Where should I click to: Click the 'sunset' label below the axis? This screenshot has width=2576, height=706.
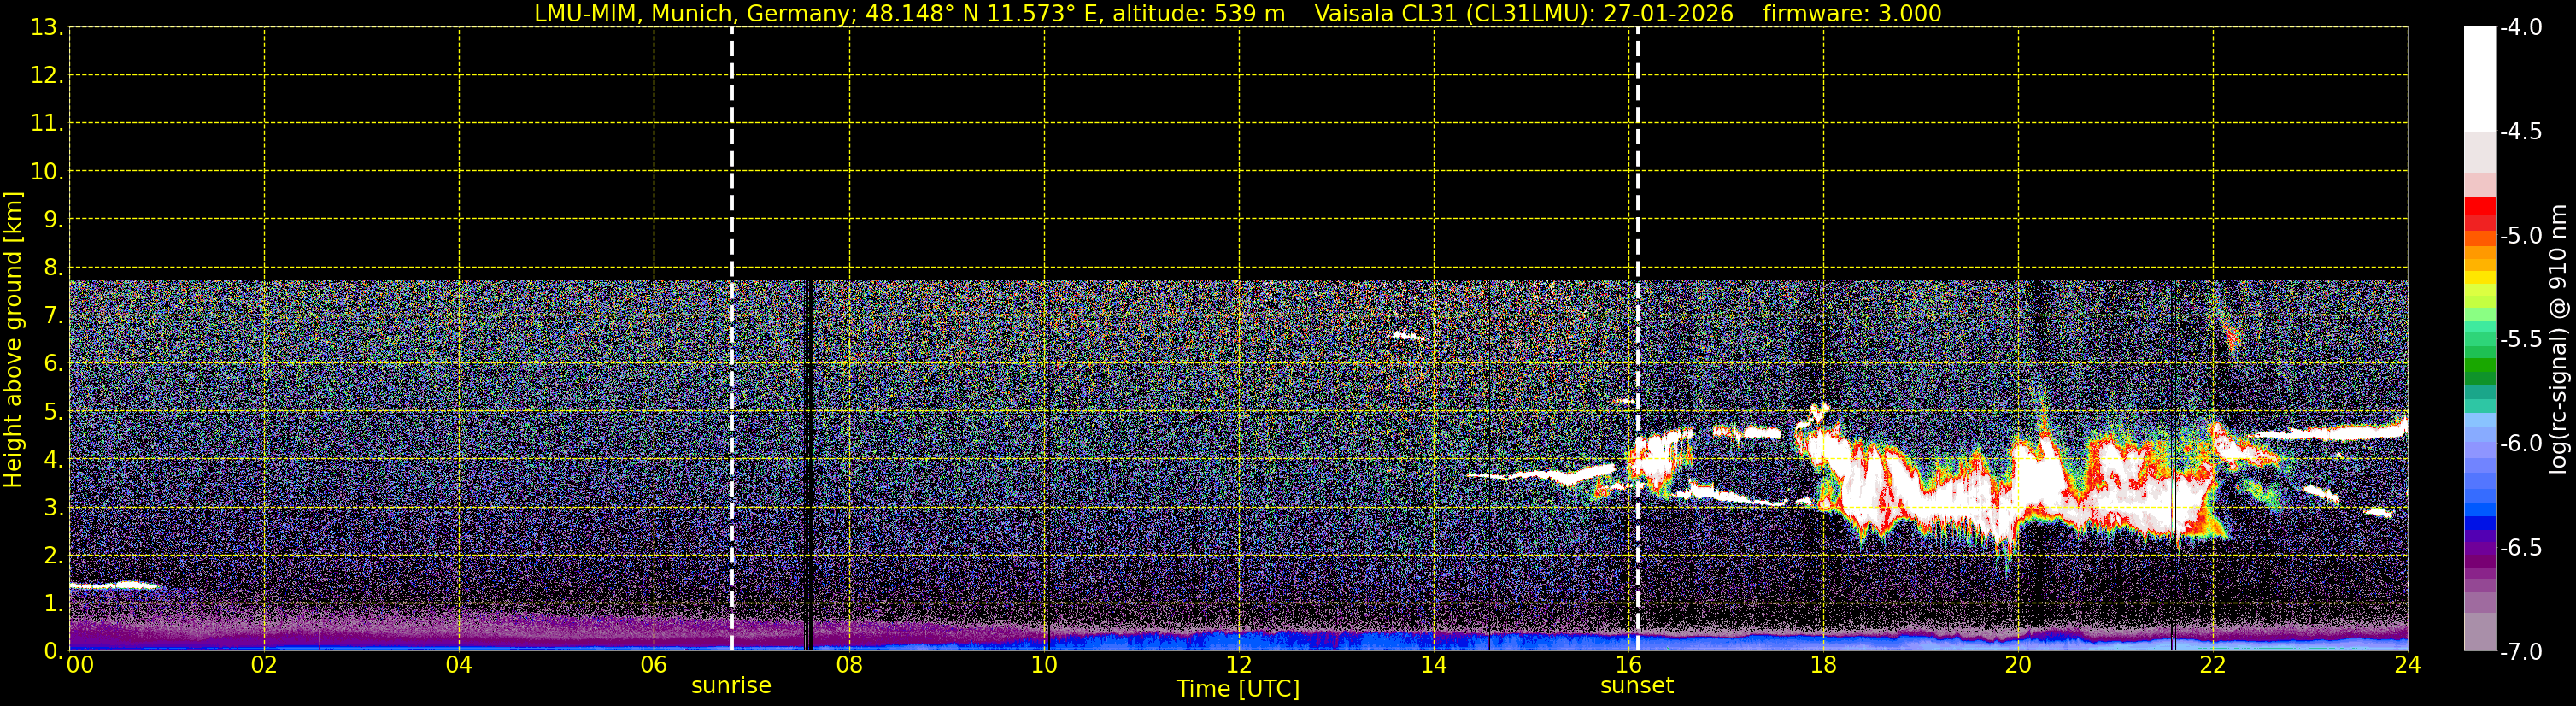pos(1637,685)
